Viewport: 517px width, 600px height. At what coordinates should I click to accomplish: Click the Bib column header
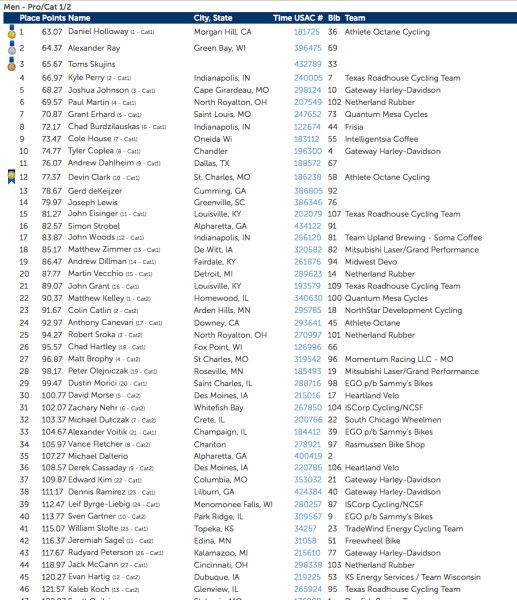(334, 18)
